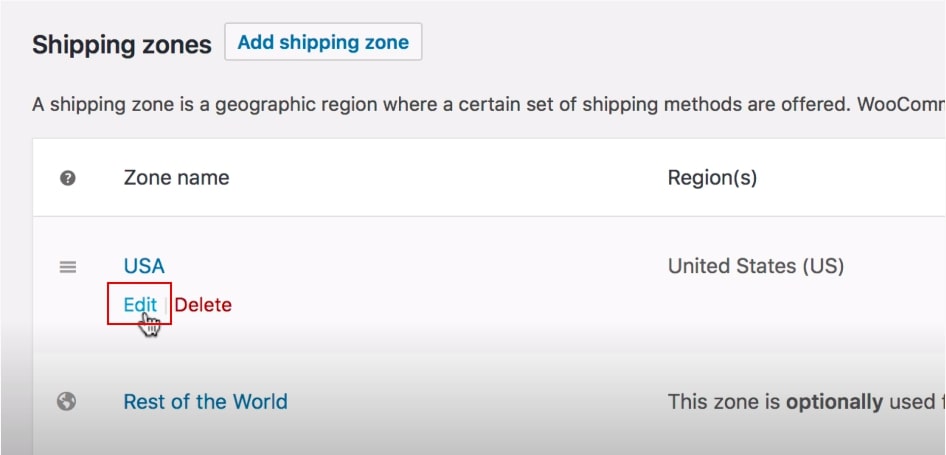Select the United States (US) region text

pos(756,266)
